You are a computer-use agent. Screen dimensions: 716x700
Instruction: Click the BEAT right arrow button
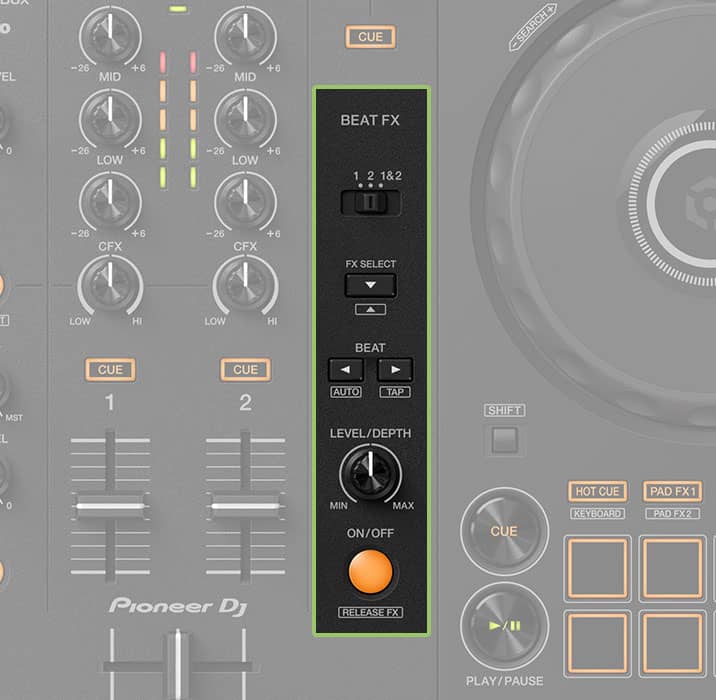[395, 369]
